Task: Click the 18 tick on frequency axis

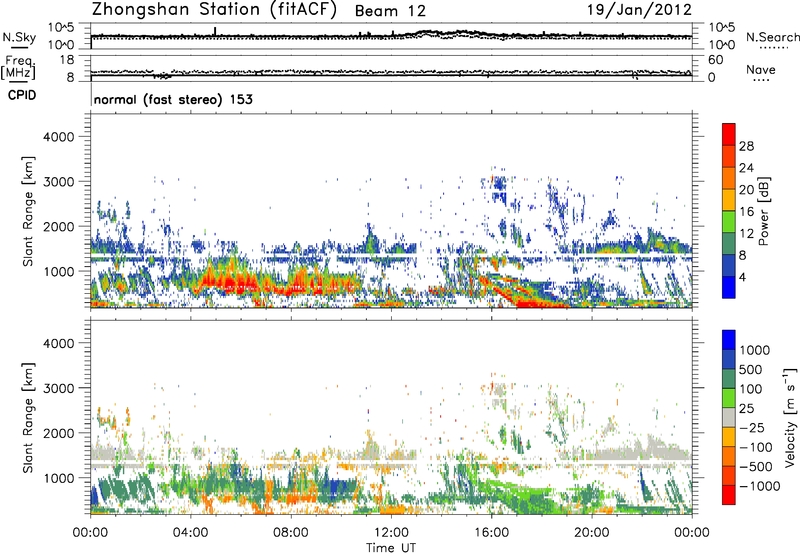Action: click(67, 60)
